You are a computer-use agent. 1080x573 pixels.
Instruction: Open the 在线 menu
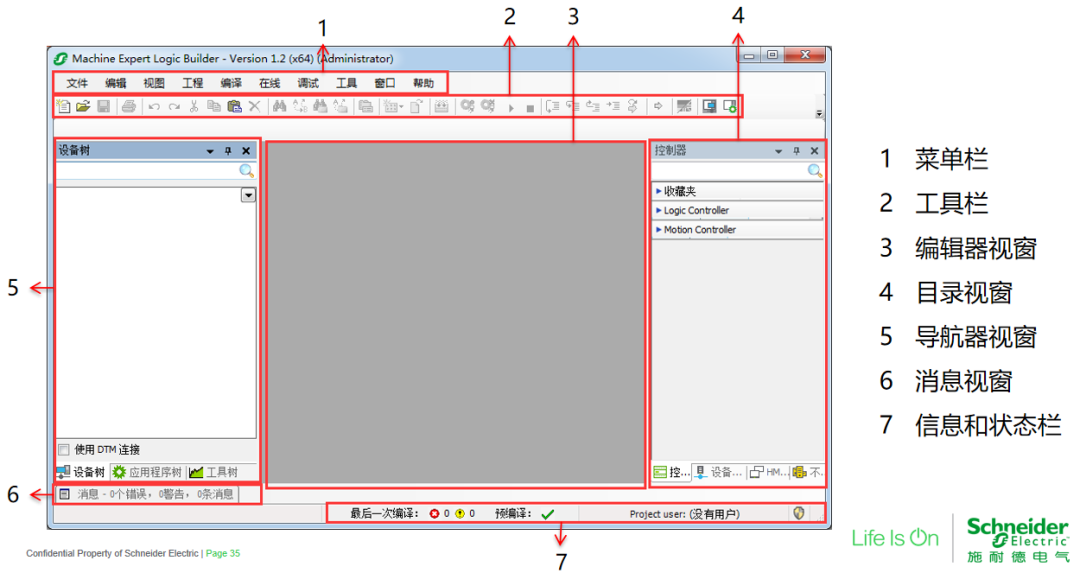(x=270, y=83)
